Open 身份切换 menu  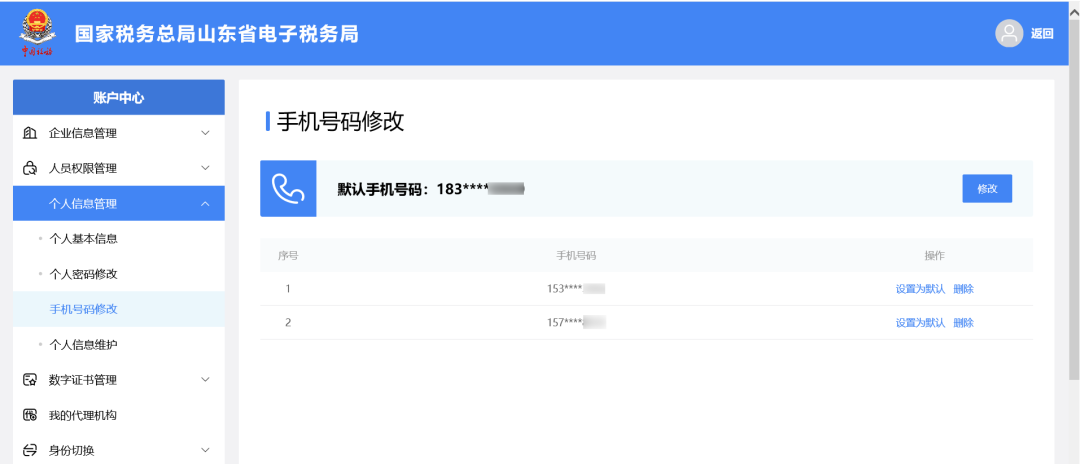click(x=118, y=450)
